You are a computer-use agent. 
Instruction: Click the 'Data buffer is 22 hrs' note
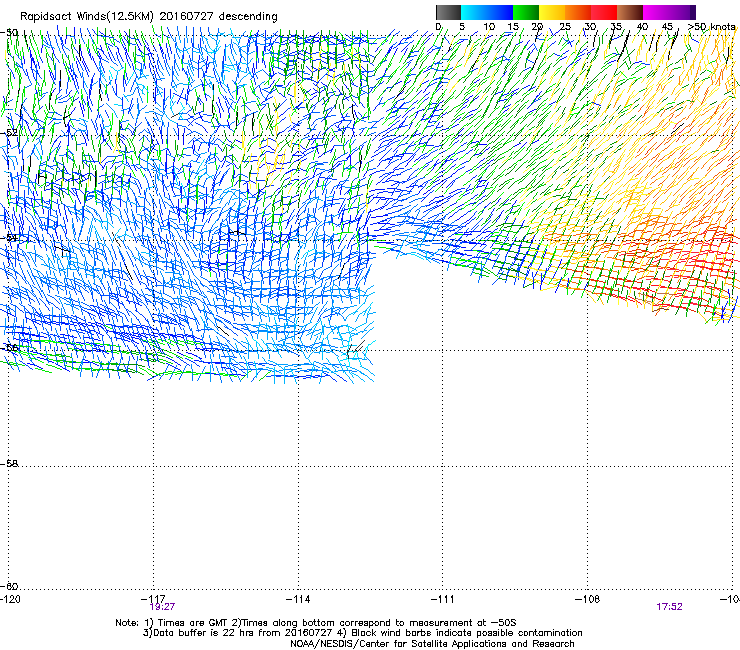[x=363, y=633]
